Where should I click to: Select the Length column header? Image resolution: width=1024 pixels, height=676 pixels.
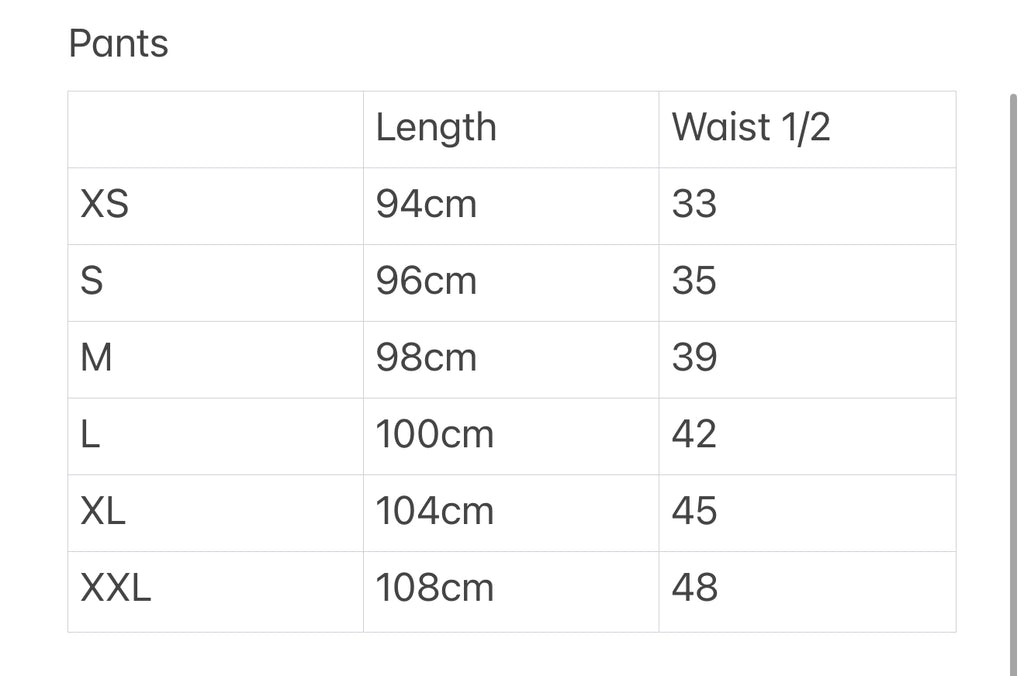tap(436, 128)
